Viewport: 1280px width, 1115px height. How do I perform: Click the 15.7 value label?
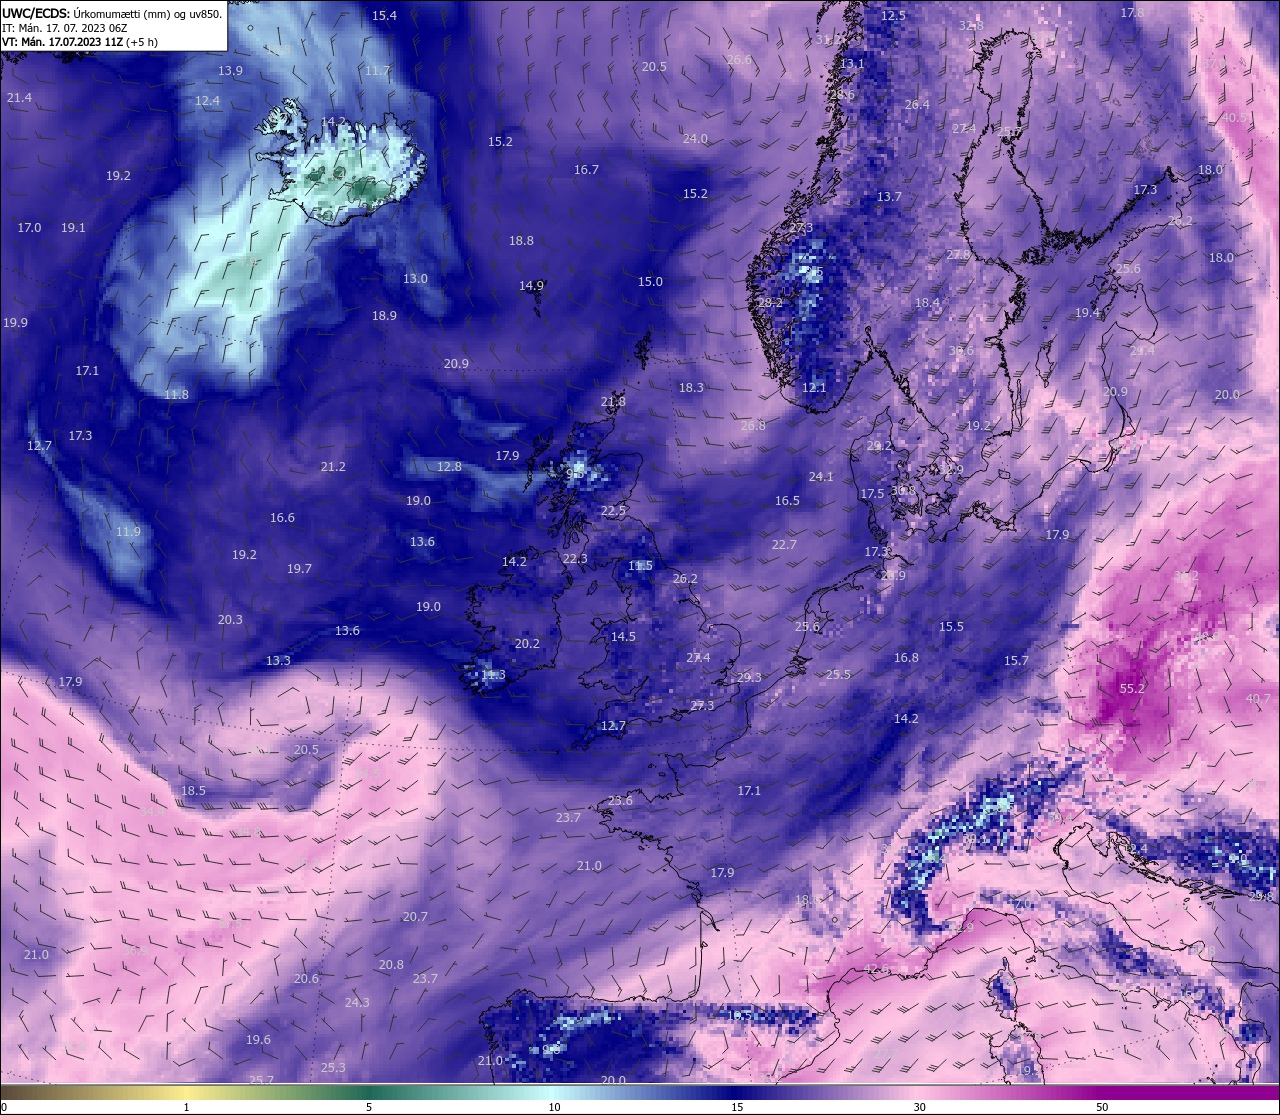click(1016, 661)
